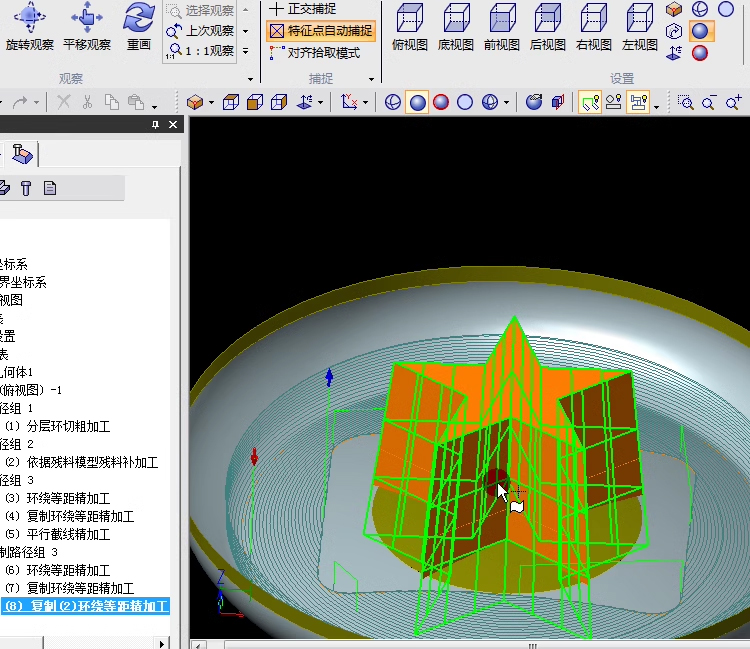Select (5) 平行截线精加工 toolpath

pos(67,534)
